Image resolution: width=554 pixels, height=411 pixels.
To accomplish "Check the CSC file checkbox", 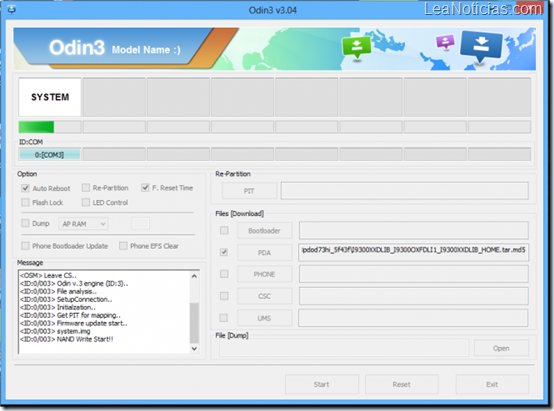I will pyautogui.click(x=224, y=296).
